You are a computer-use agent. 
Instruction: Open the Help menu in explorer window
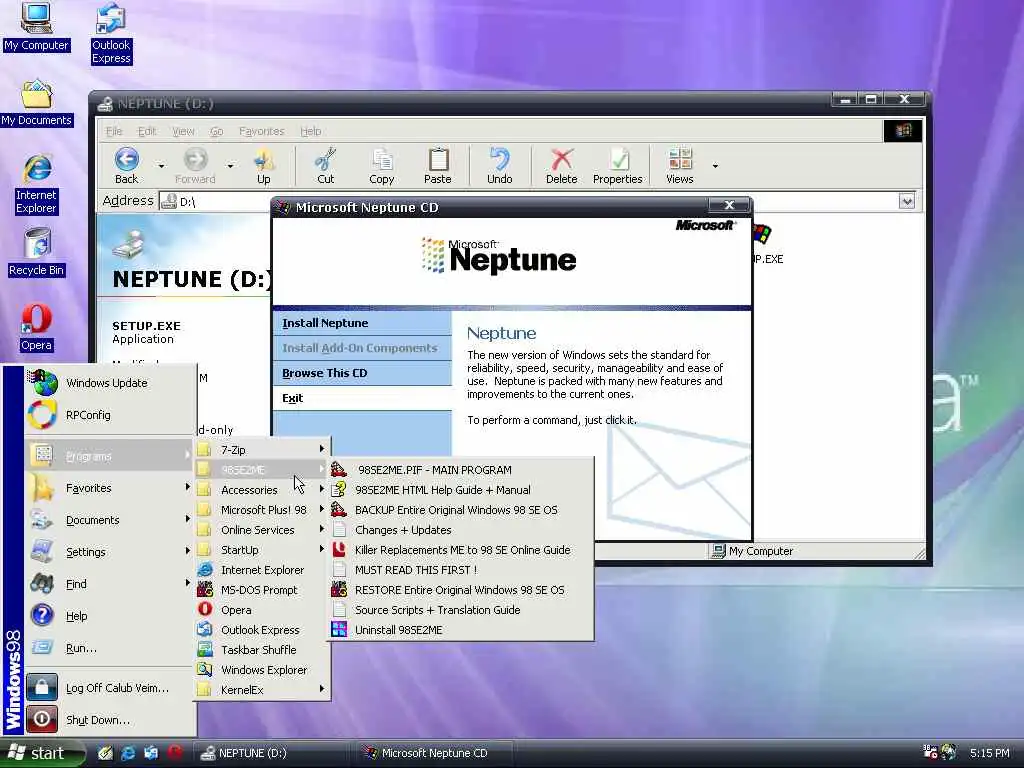(311, 131)
